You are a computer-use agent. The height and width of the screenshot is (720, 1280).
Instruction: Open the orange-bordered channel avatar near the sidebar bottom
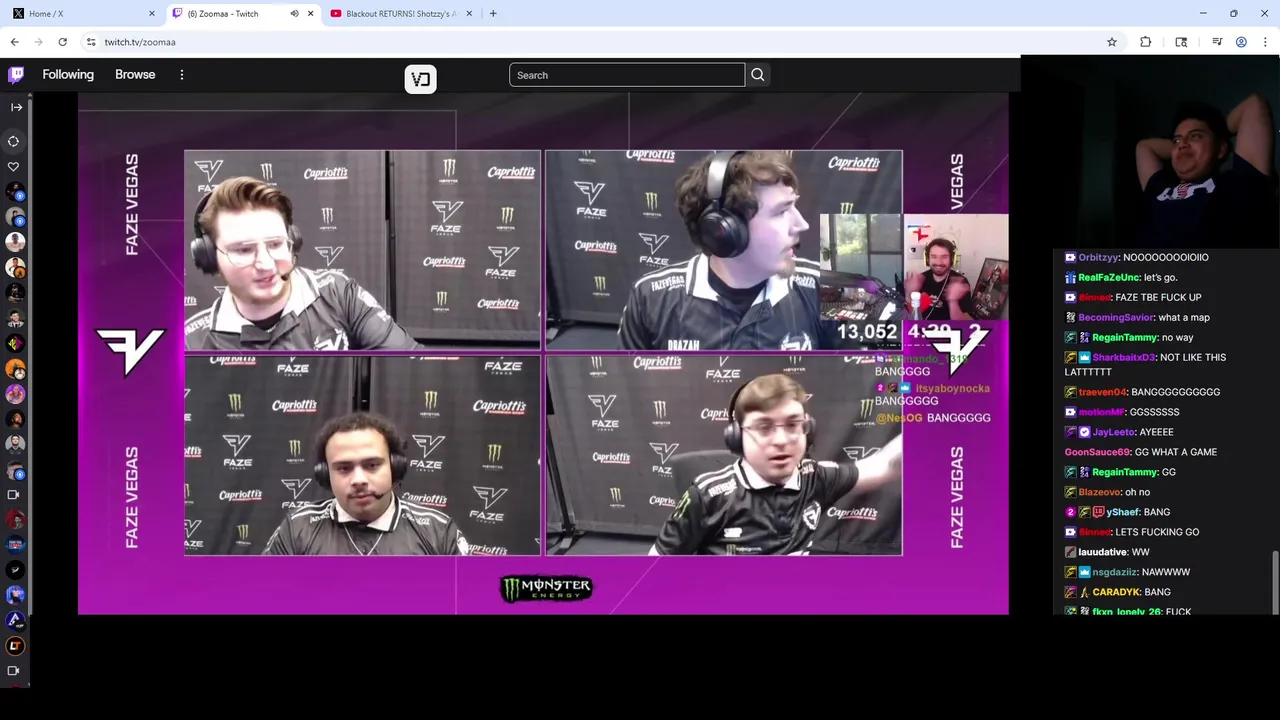coord(15,646)
